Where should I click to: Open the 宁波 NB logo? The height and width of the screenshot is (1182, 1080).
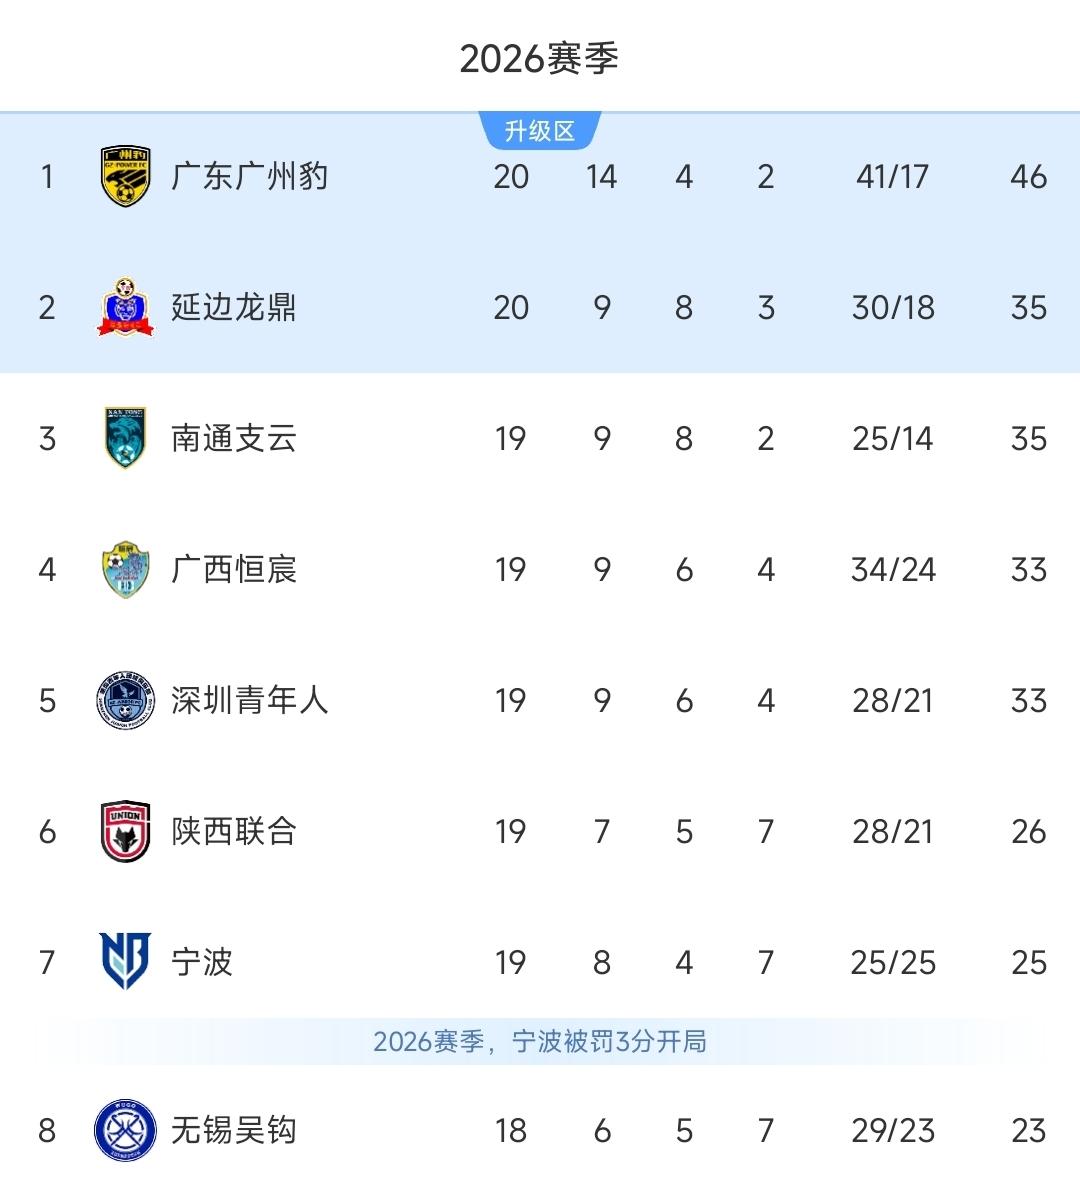click(x=125, y=961)
